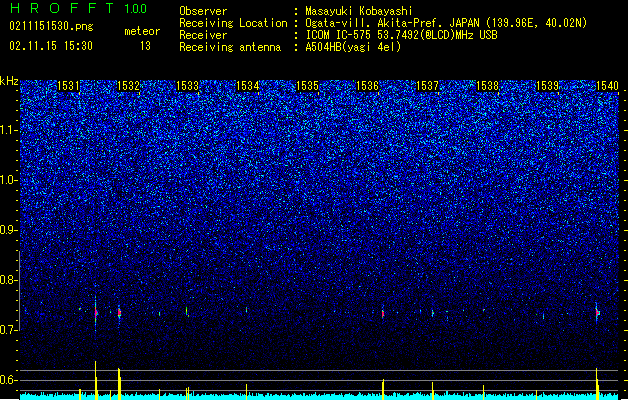Screen dimensions: 629x400
Task: Click the HROFFT program title text
Action: pyautogui.click(x=62, y=8)
